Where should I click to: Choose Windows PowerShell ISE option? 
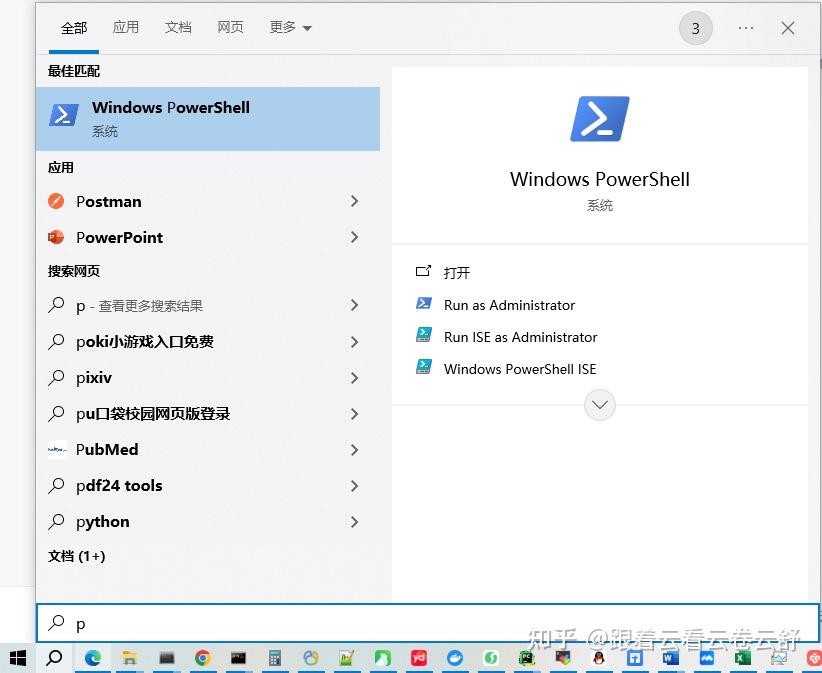click(520, 369)
